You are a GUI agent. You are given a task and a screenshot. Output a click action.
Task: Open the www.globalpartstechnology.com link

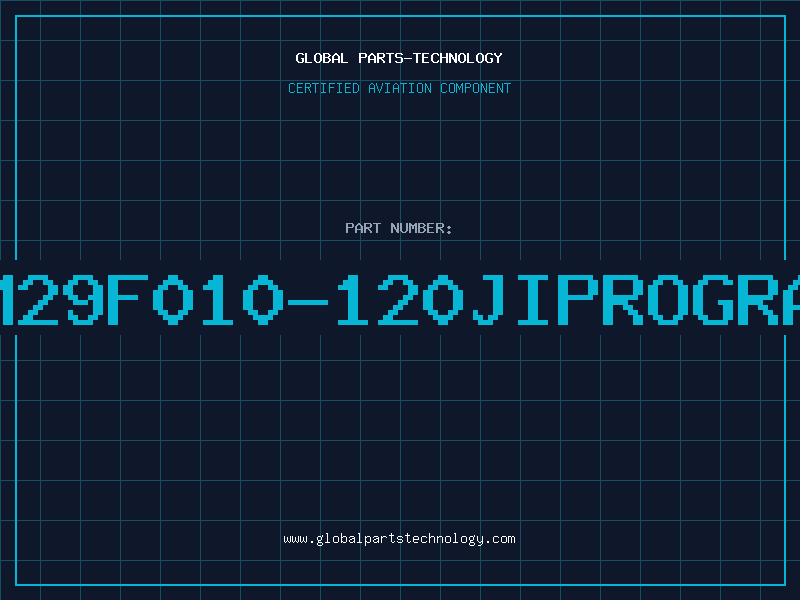(399, 539)
